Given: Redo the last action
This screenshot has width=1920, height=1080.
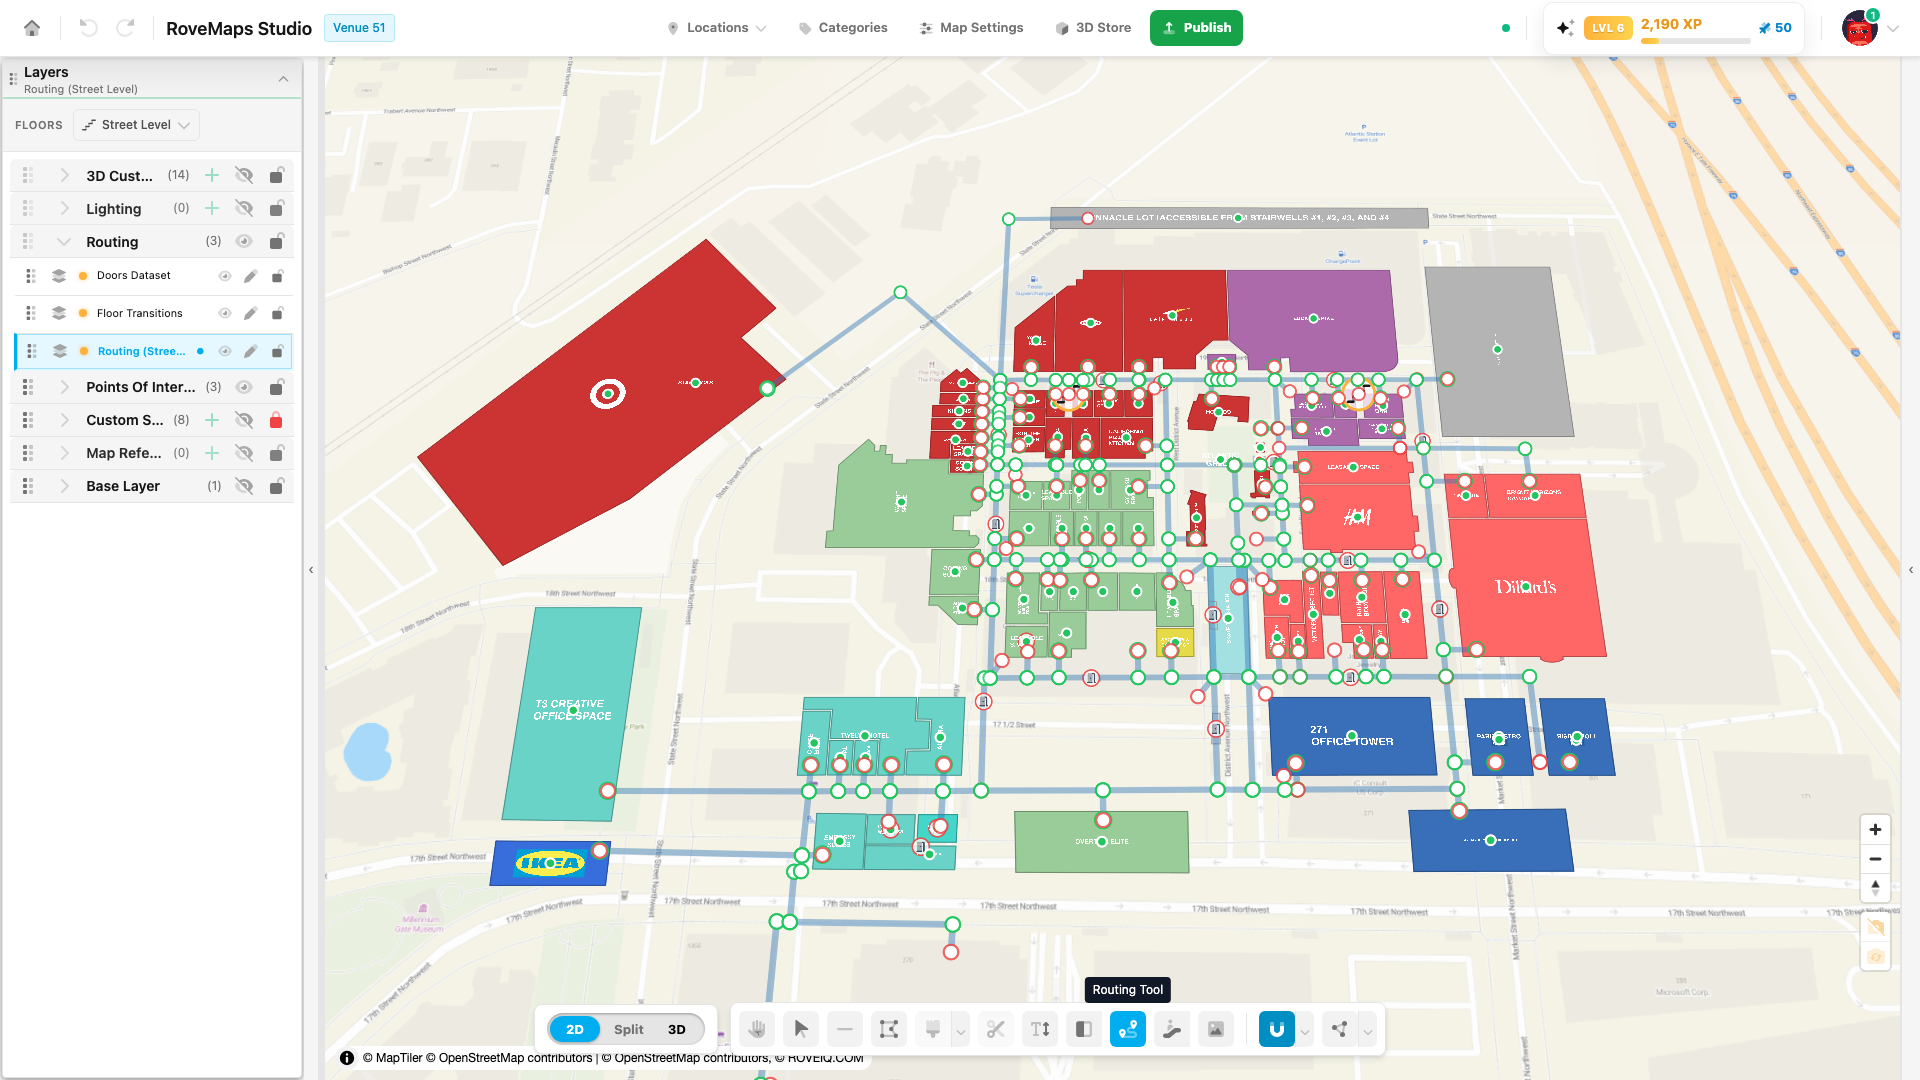Looking at the screenshot, I should tap(125, 28).
